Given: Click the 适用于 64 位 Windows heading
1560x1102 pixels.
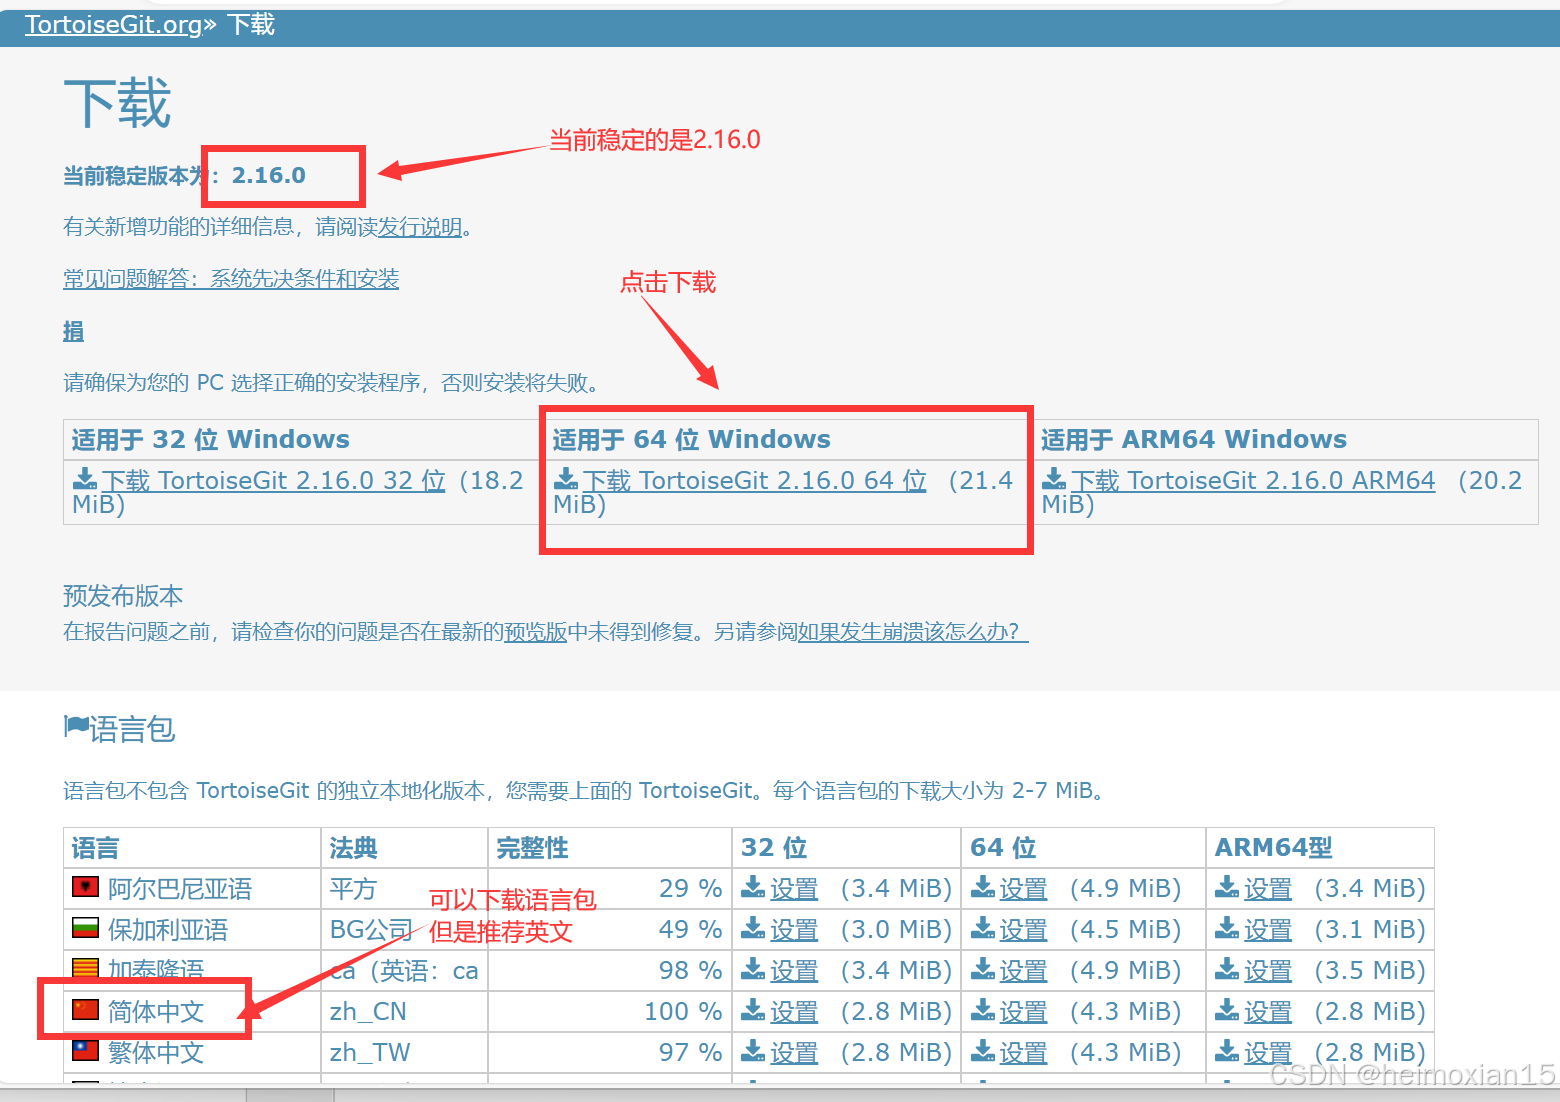Looking at the screenshot, I should [691, 439].
